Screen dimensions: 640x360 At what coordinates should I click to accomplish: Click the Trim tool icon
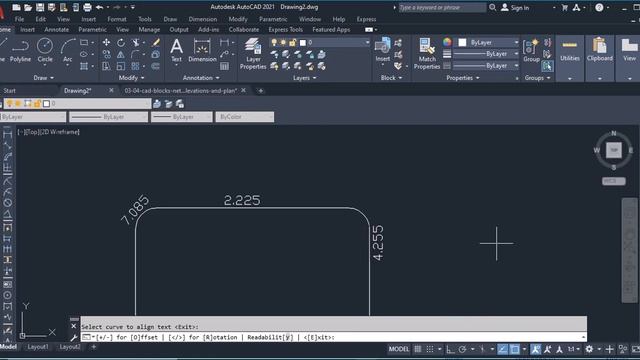click(x=136, y=42)
